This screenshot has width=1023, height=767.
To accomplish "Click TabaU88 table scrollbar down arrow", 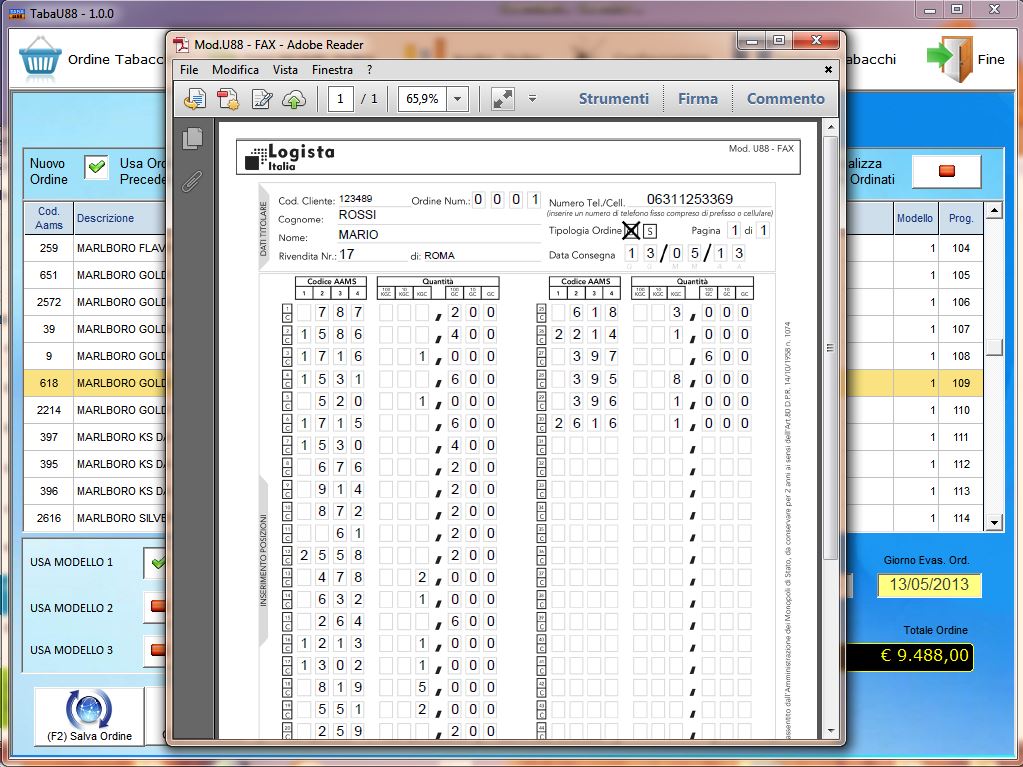I will [x=994, y=522].
